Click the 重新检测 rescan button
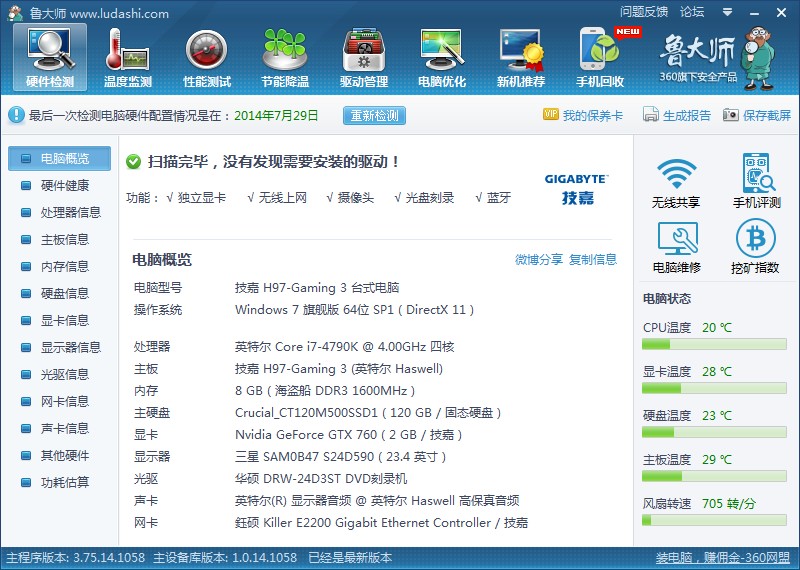The height and width of the screenshot is (570, 800). click(374, 115)
